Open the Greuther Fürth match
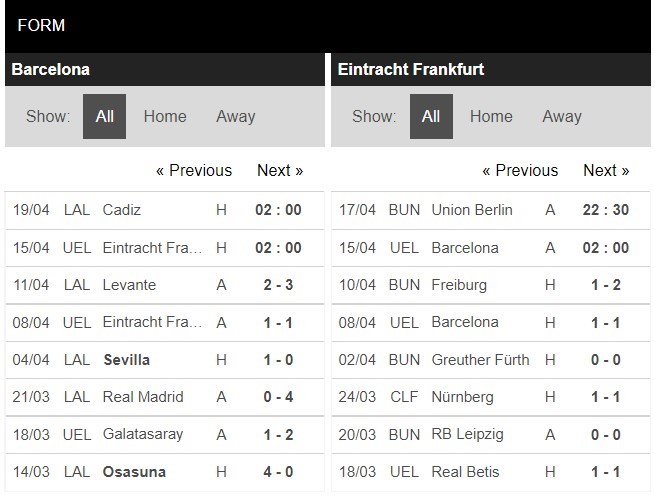655x498 pixels. point(491,360)
